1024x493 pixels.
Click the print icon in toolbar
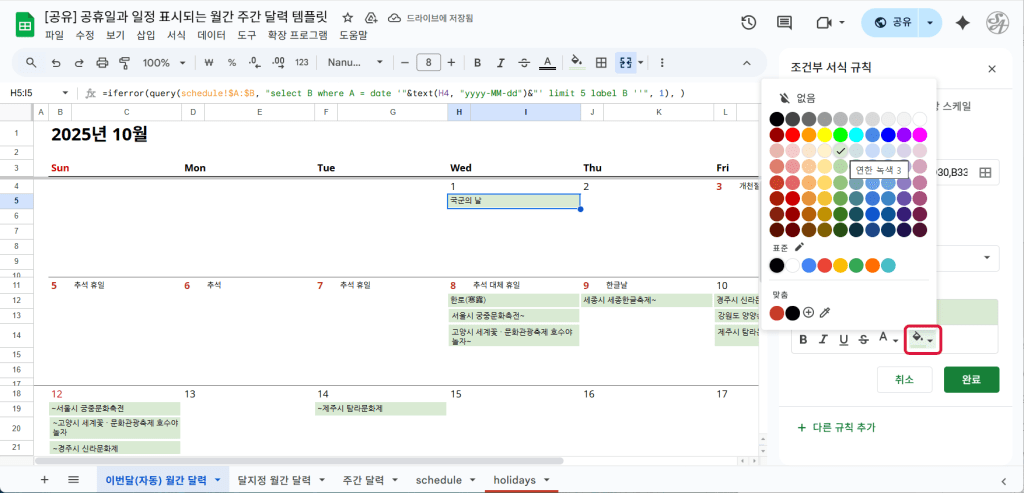(103, 62)
